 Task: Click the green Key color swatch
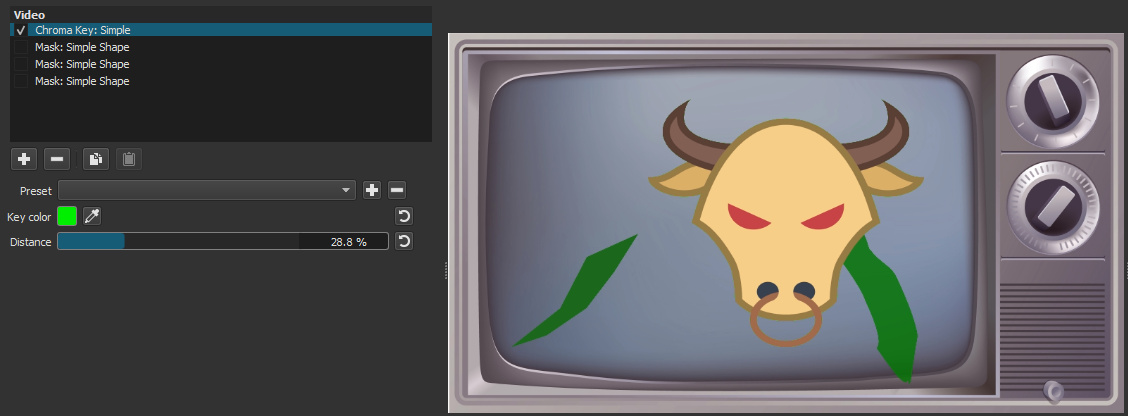[67, 216]
